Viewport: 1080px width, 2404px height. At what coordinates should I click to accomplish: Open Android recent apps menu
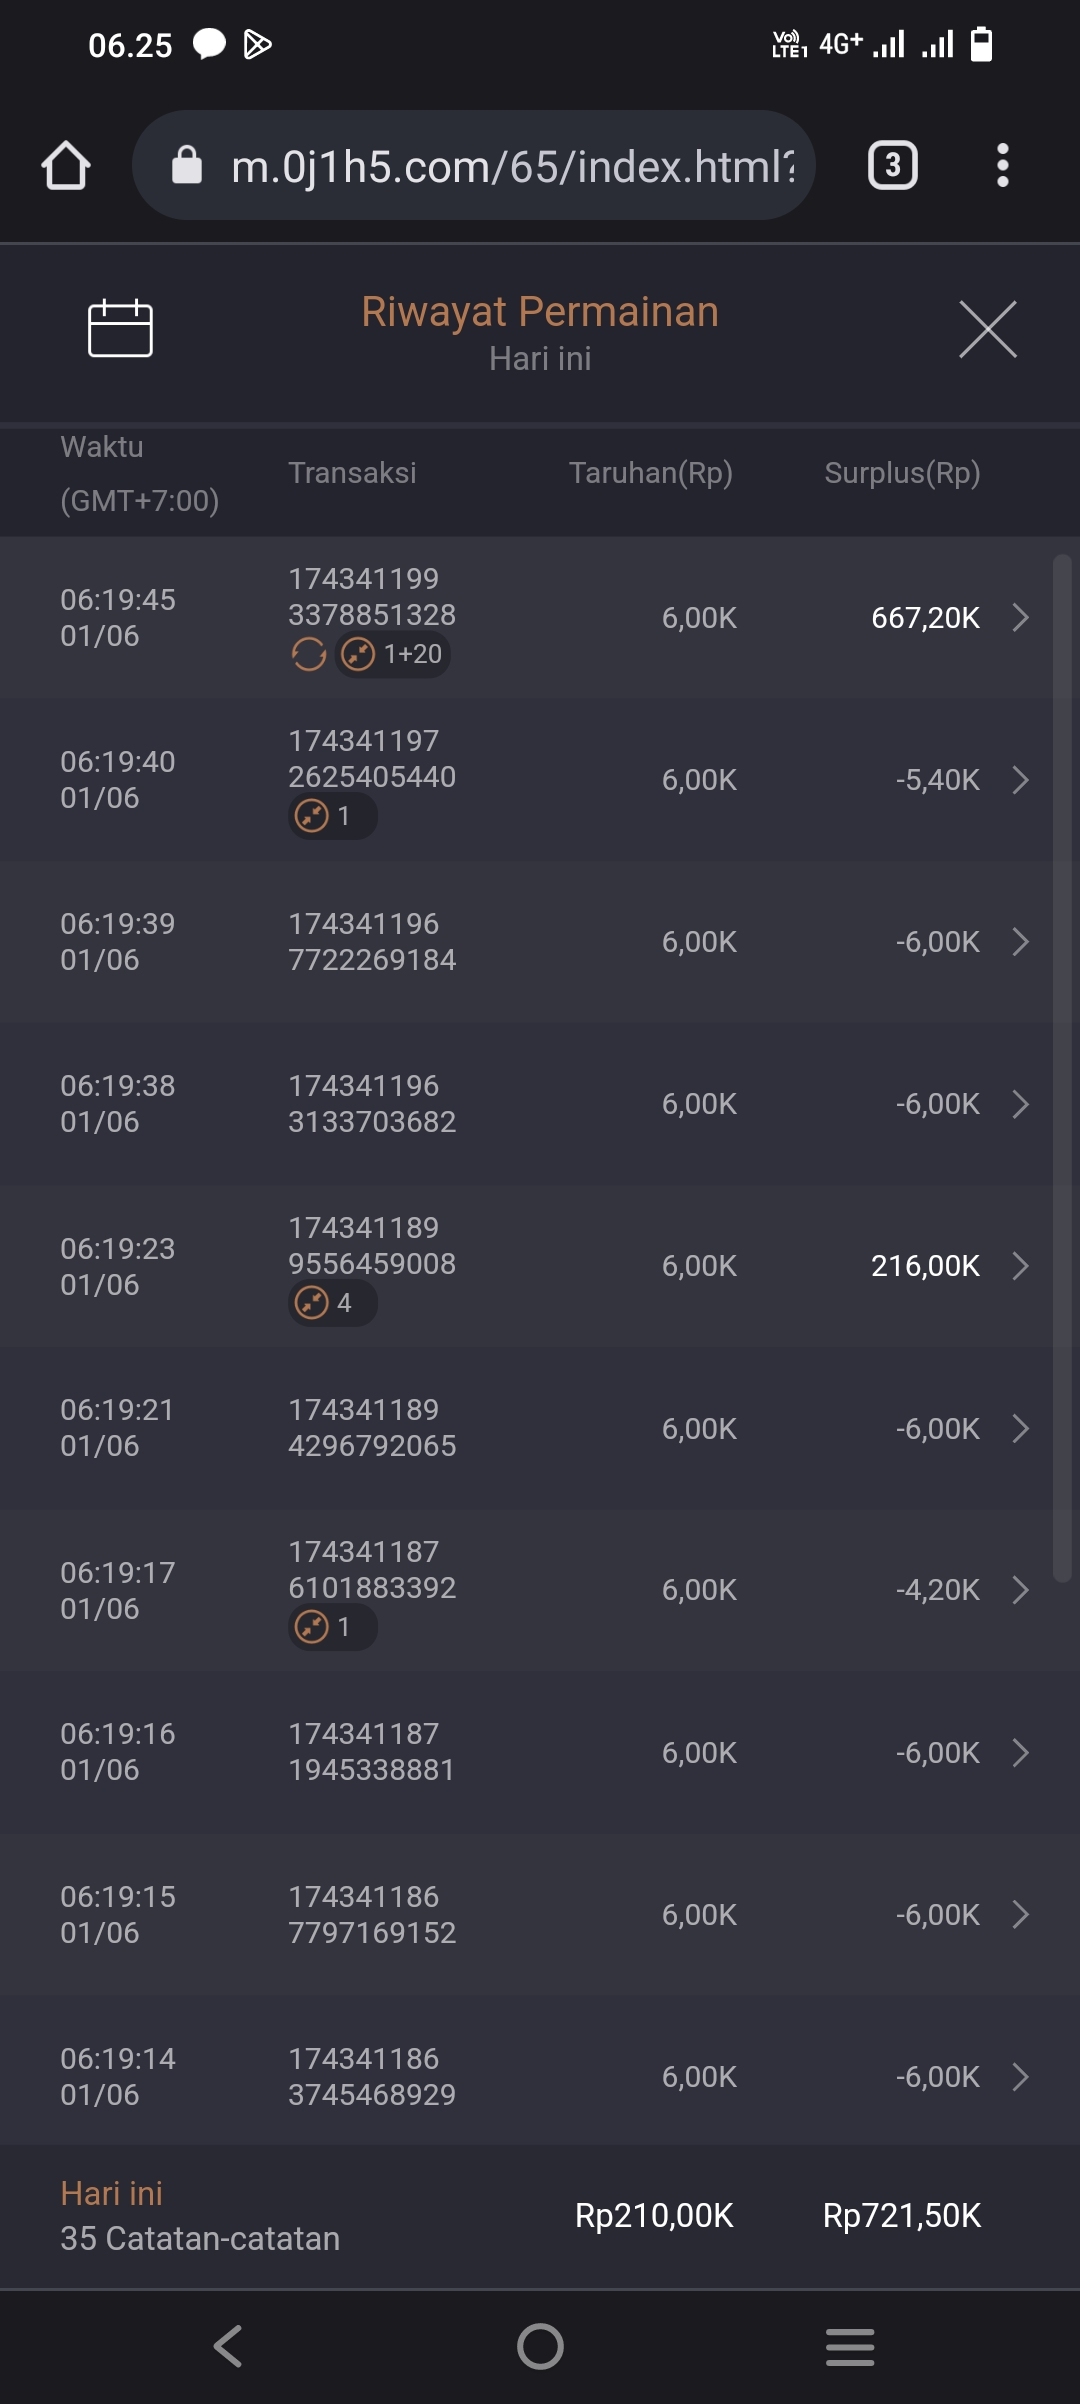click(x=850, y=2346)
